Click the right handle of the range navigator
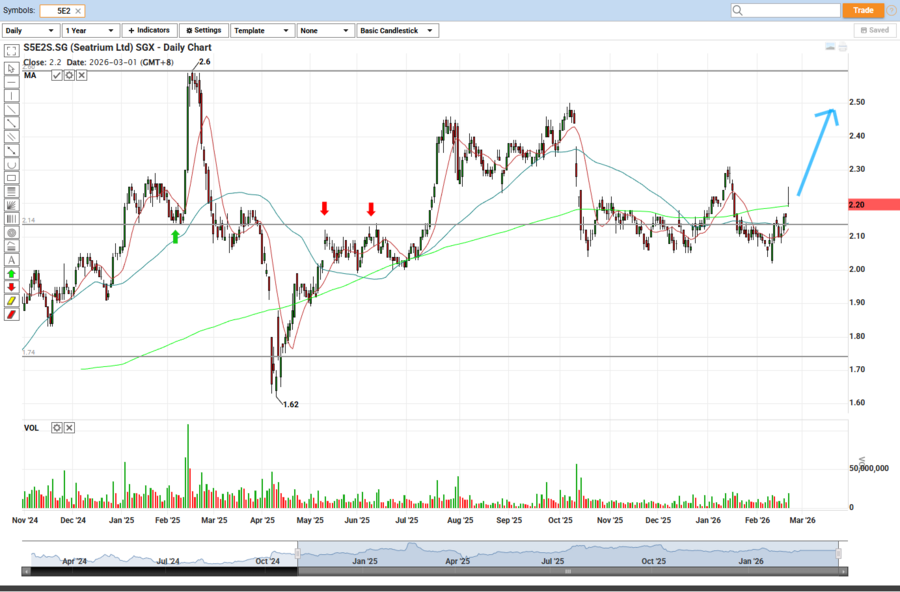Viewport: 900px width, 592px height. point(839,554)
